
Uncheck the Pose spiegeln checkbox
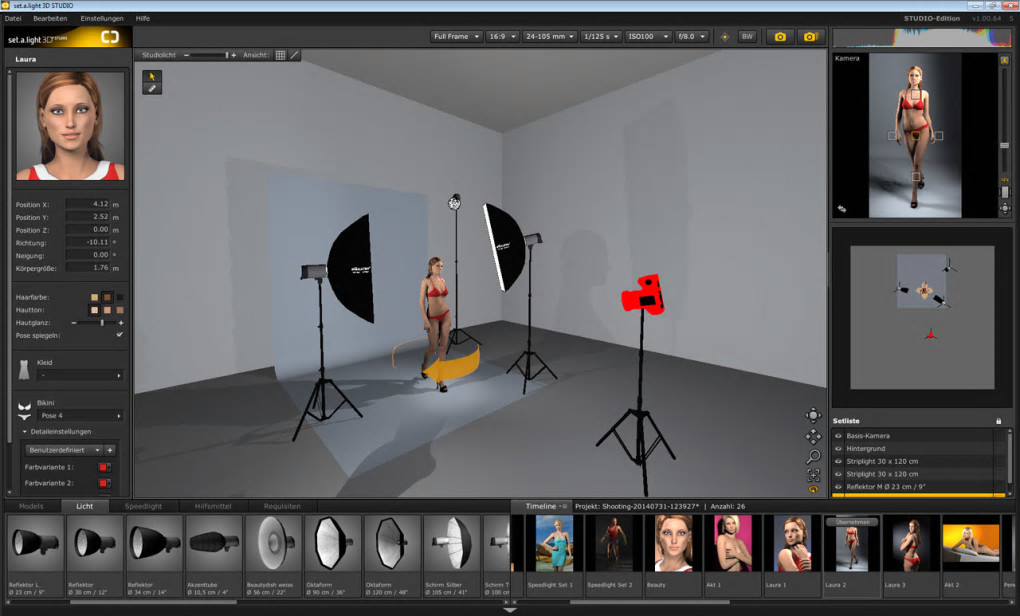(119, 335)
